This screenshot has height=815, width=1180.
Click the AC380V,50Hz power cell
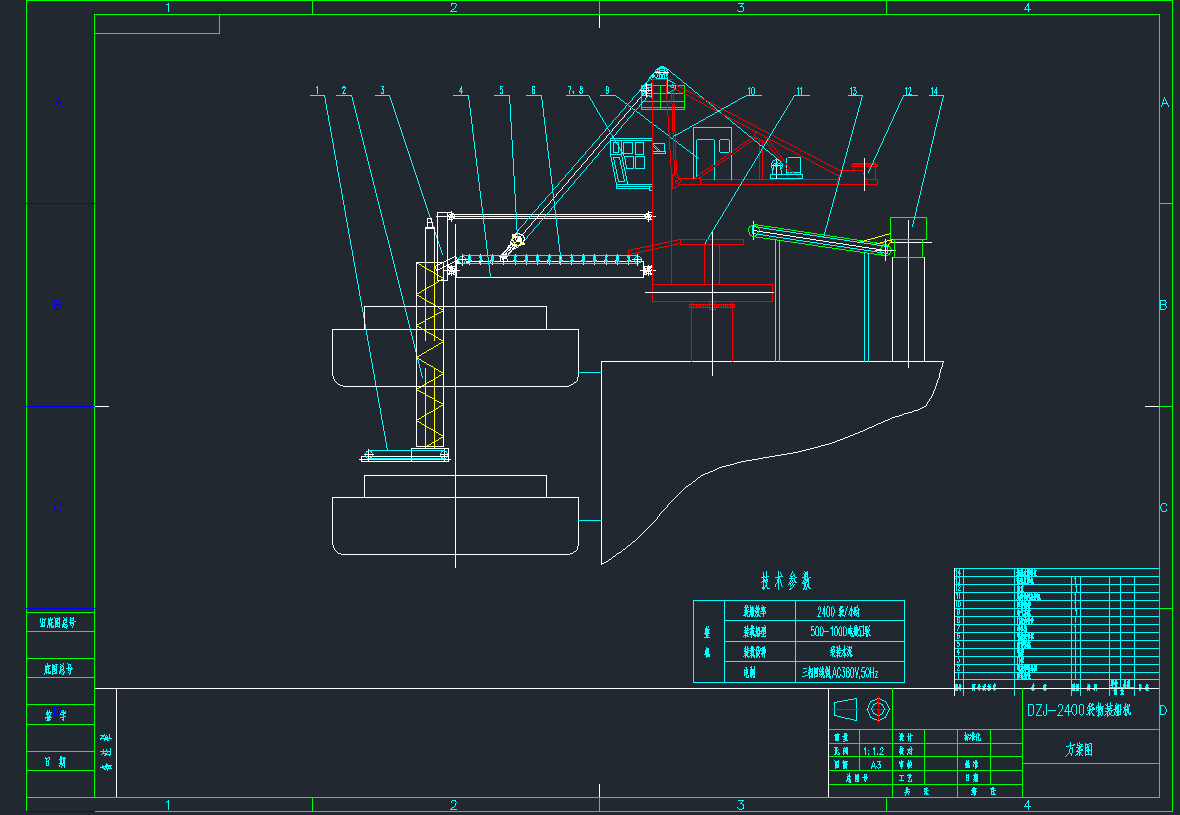(x=840, y=673)
